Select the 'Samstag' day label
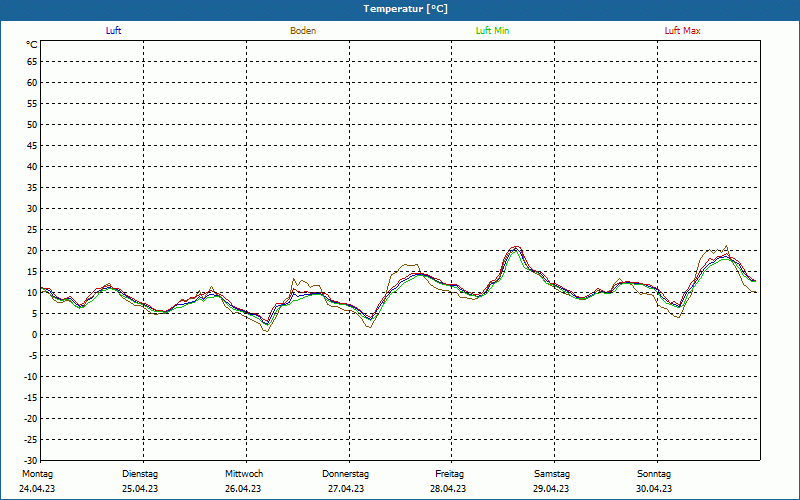 pyautogui.click(x=552, y=474)
